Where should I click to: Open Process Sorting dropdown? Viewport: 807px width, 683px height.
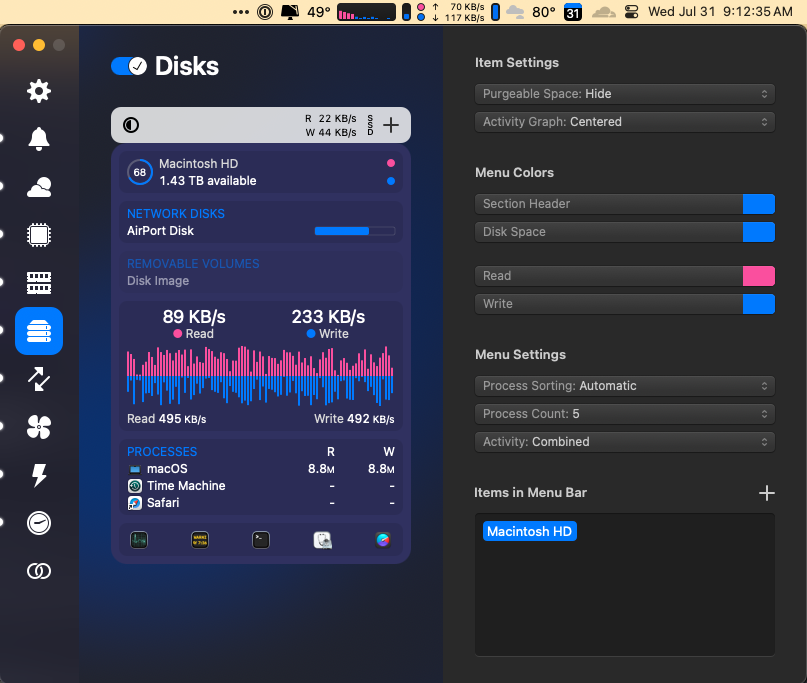point(625,386)
